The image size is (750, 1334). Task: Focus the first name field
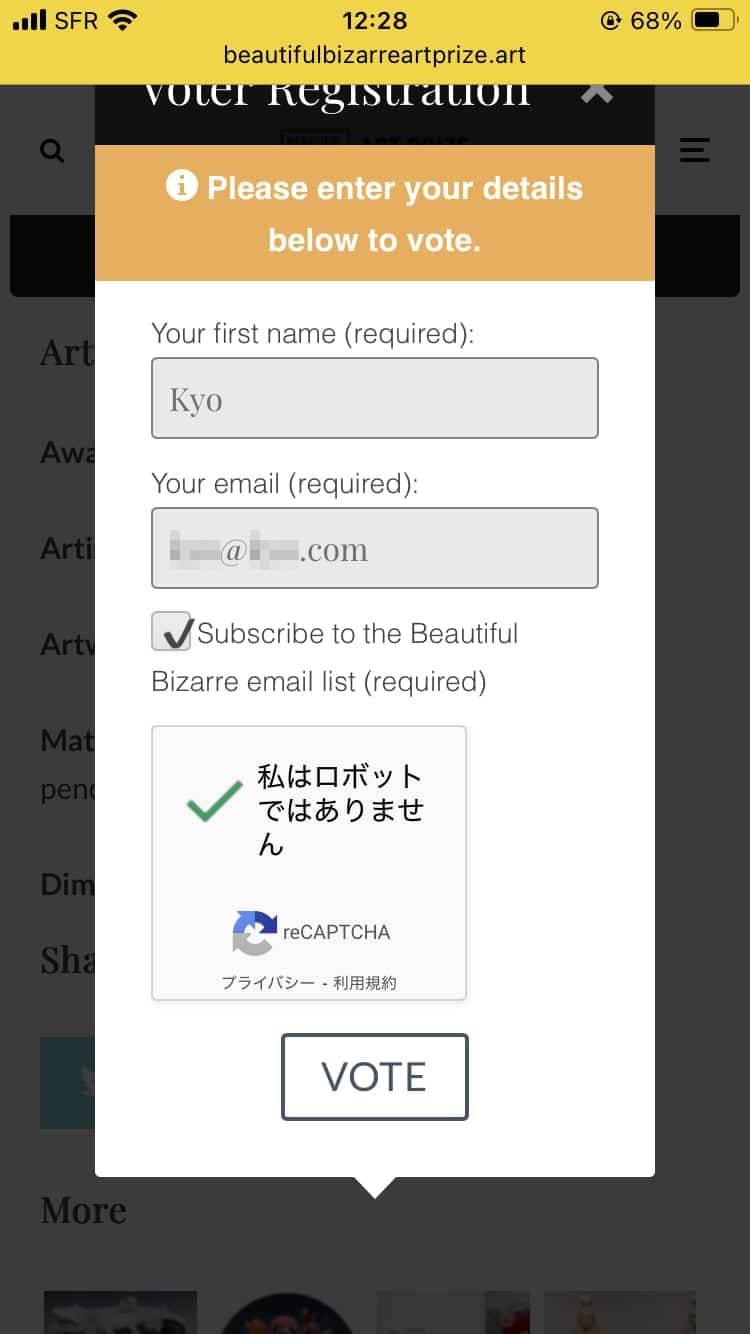[375, 398]
